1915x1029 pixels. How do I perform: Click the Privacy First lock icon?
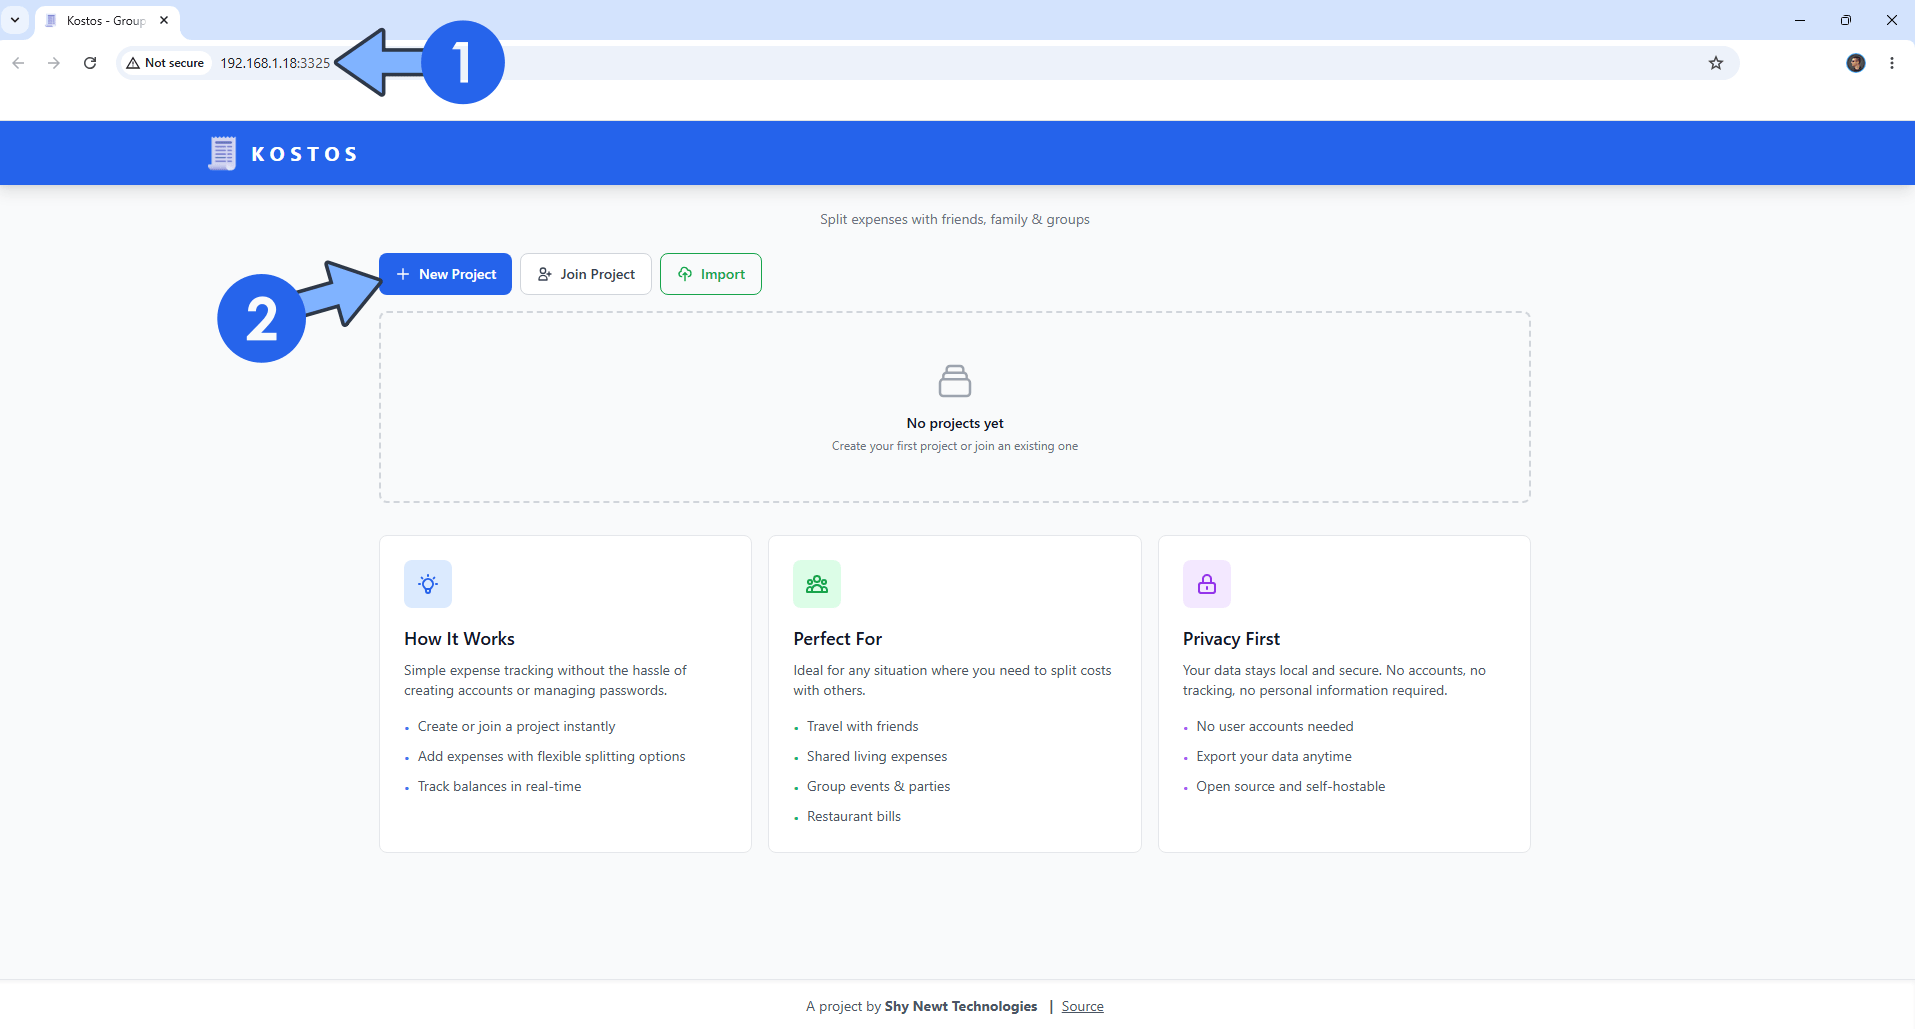[x=1207, y=584]
